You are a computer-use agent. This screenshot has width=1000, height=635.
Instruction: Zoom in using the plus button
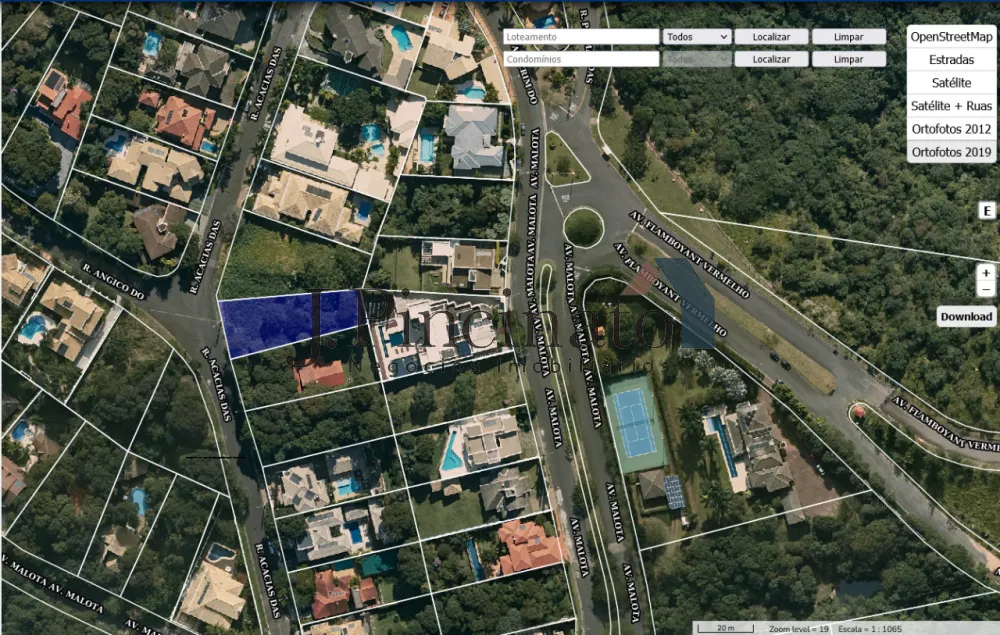[986, 273]
